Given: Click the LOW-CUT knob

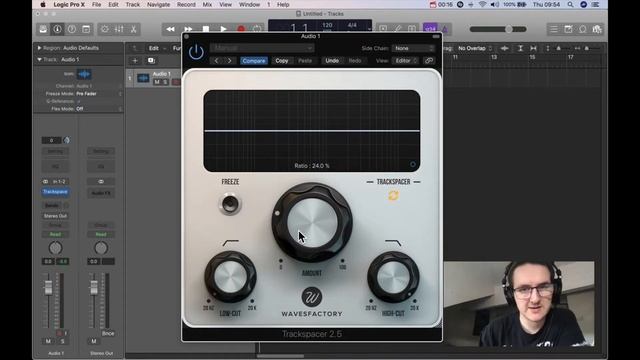Looking at the screenshot, I should coord(230,277).
